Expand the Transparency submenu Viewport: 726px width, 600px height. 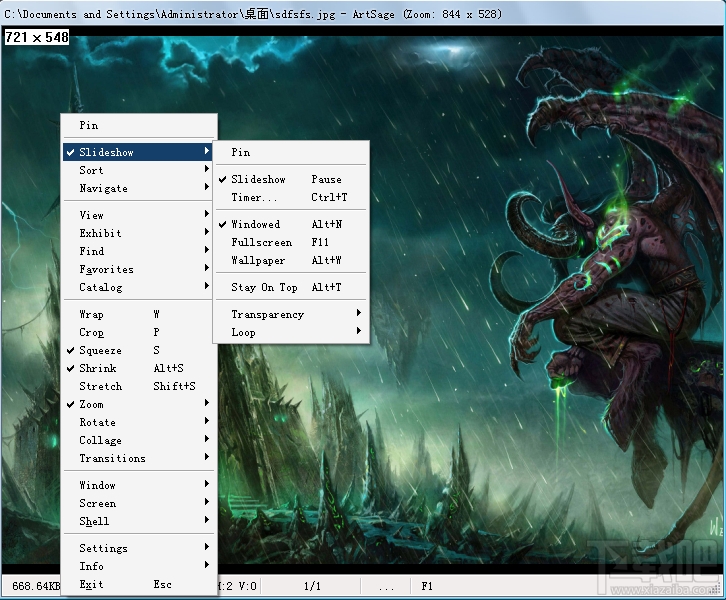267,315
